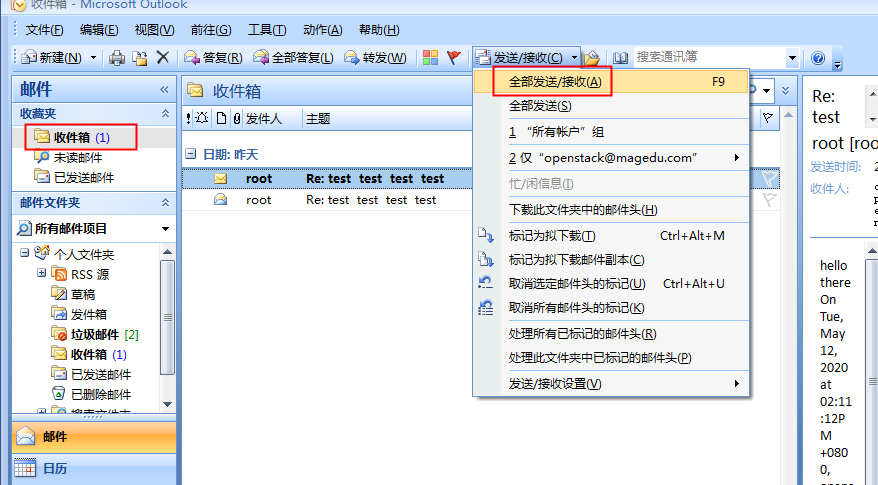Viewport: 878px width, 485px height.
Task: Choose 下载此文件夹中的邮件头(H)
Action: (611, 210)
